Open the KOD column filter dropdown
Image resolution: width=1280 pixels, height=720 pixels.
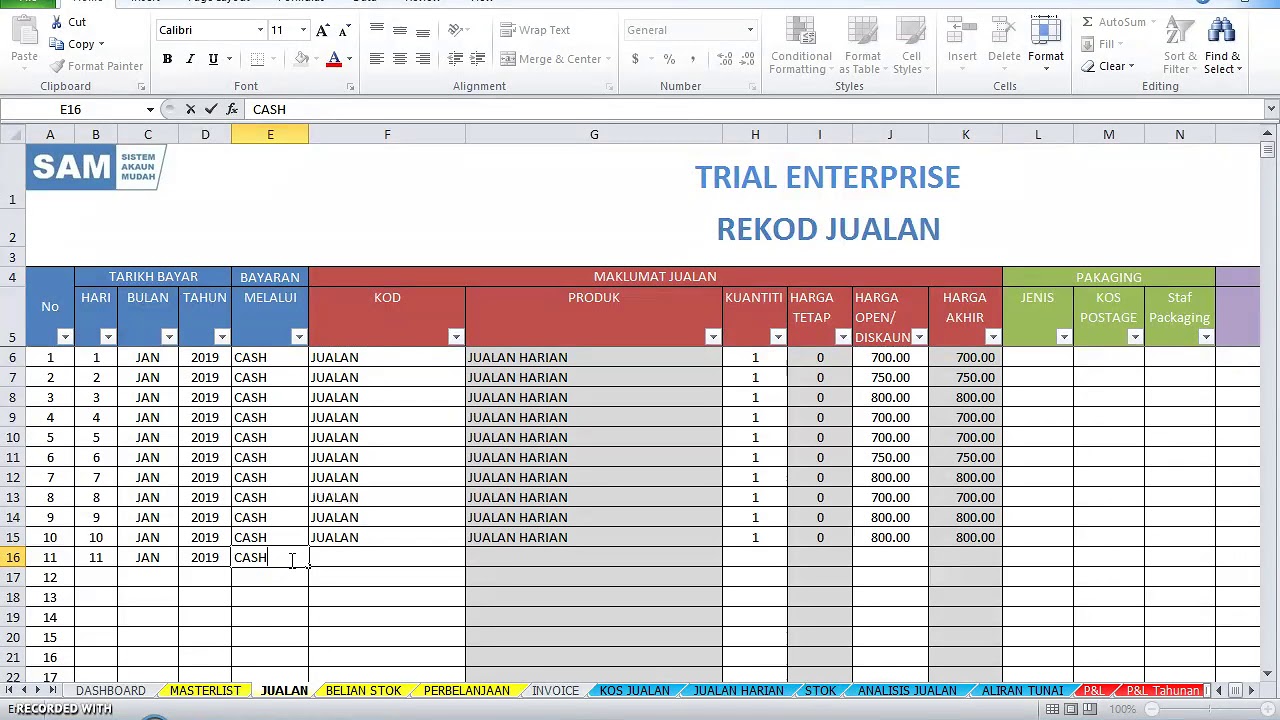point(456,337)
